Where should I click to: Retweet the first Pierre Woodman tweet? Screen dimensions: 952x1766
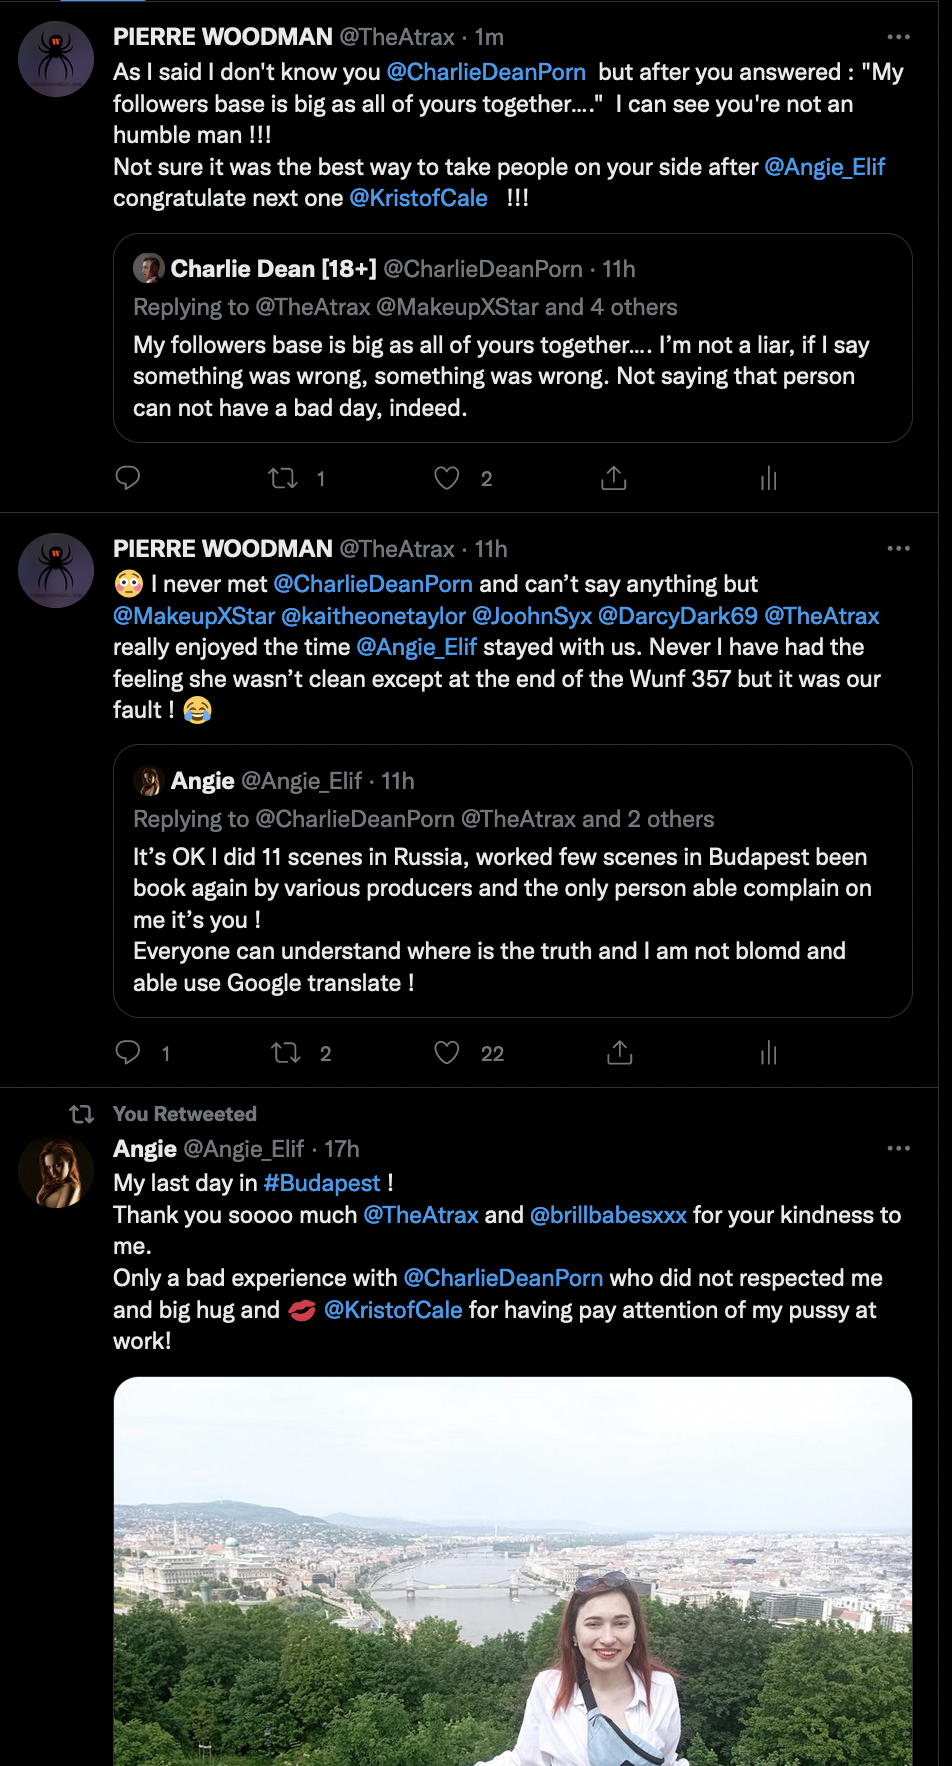(284, 478)
